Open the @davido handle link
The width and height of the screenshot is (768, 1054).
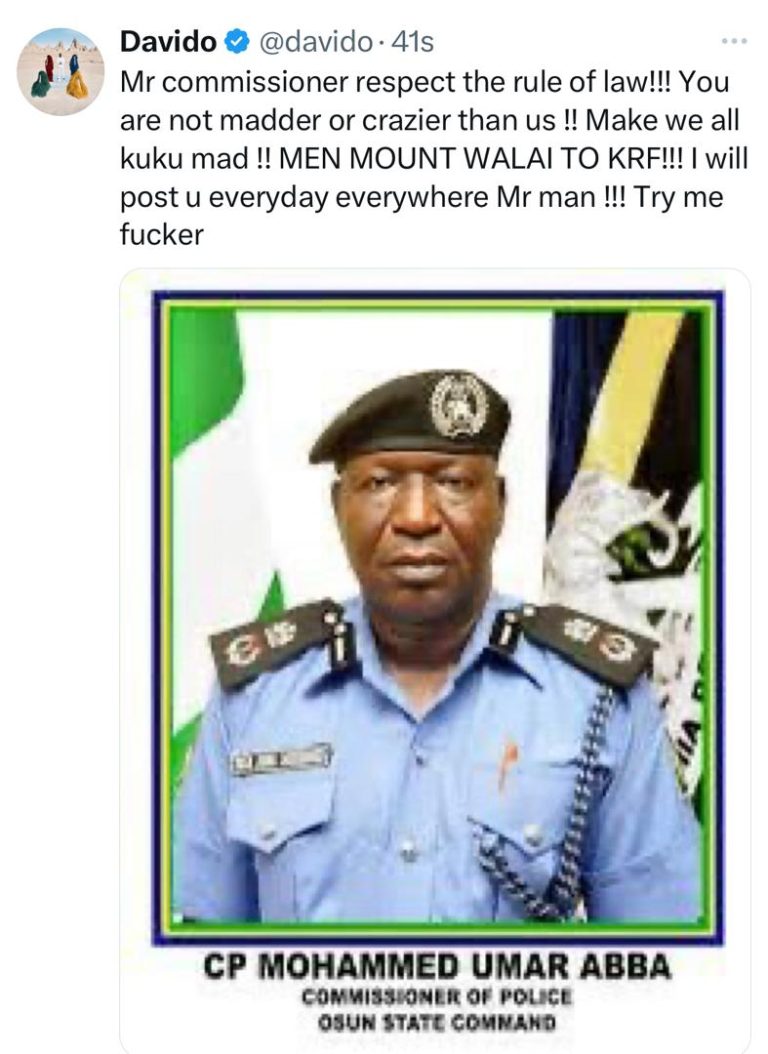[315, 42]
